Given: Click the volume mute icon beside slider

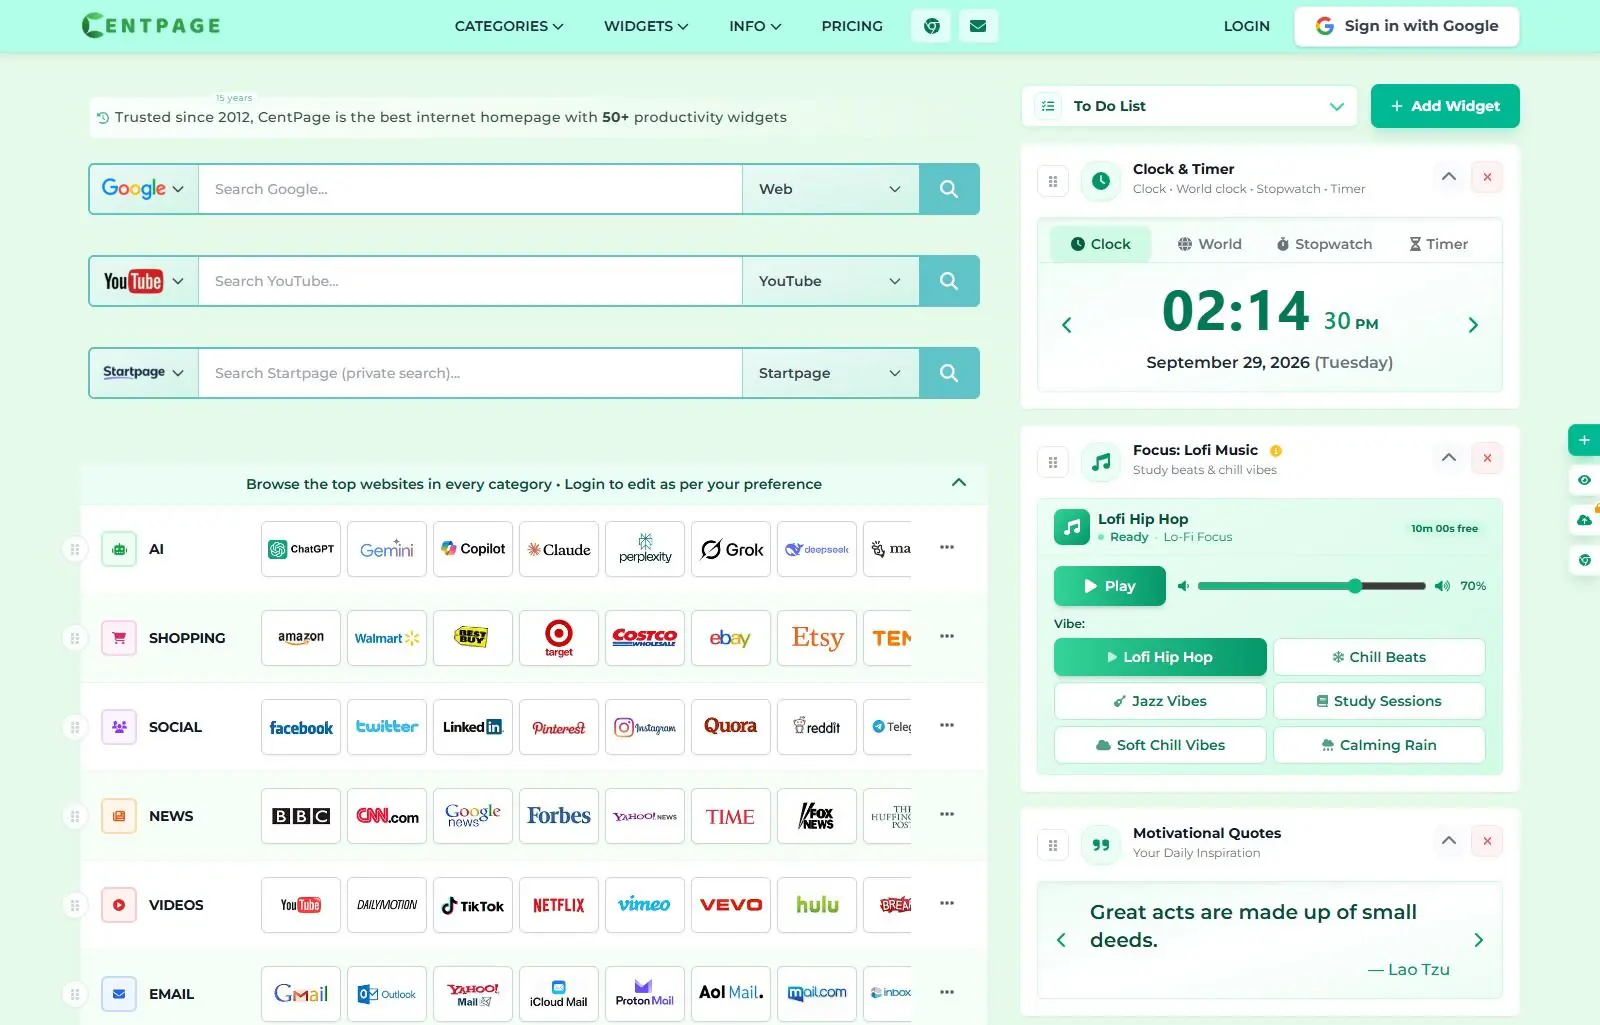Looking at the screenshot, I should [x=1183, y=586].
